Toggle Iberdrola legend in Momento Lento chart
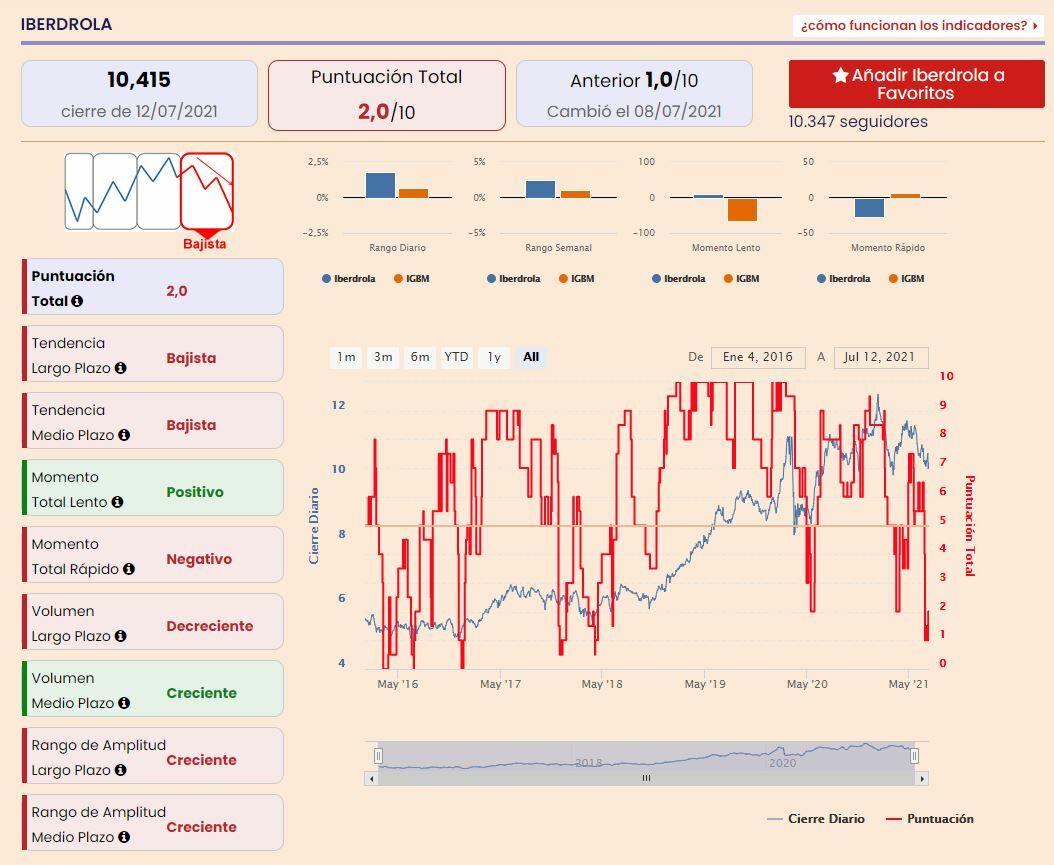 (x=679, y=278)
